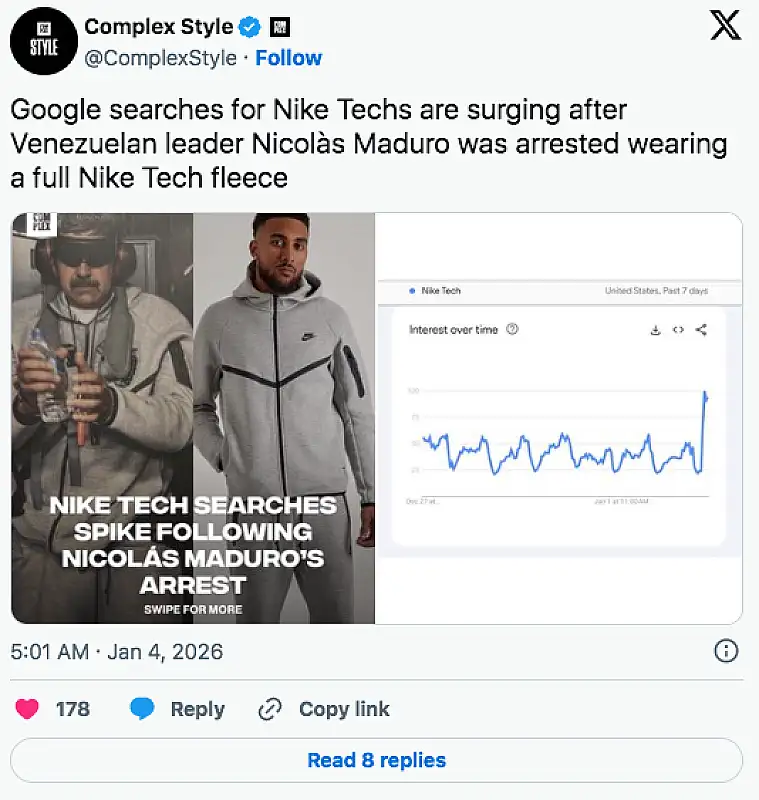
Task: Follow the ComplexStyle account
Action: 287,58
